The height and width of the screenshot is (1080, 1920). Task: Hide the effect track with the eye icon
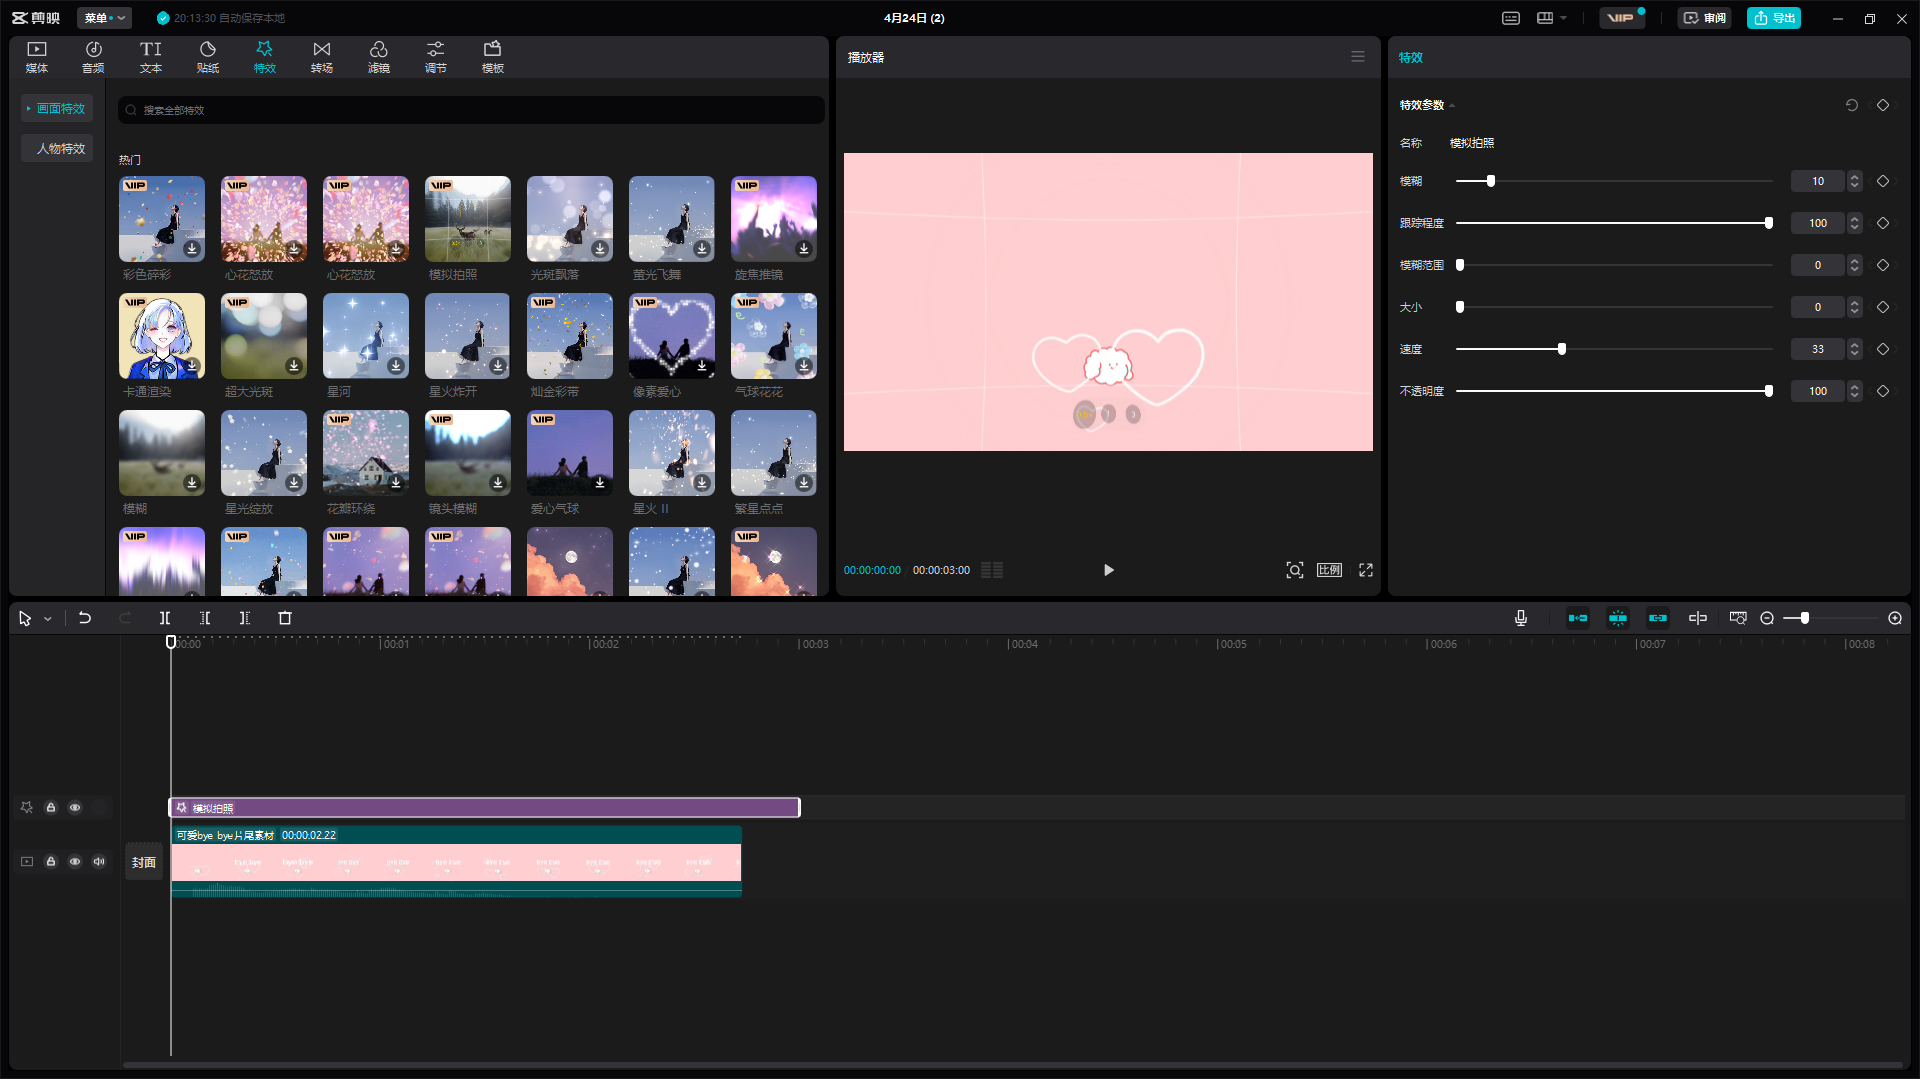coord(75,808)
